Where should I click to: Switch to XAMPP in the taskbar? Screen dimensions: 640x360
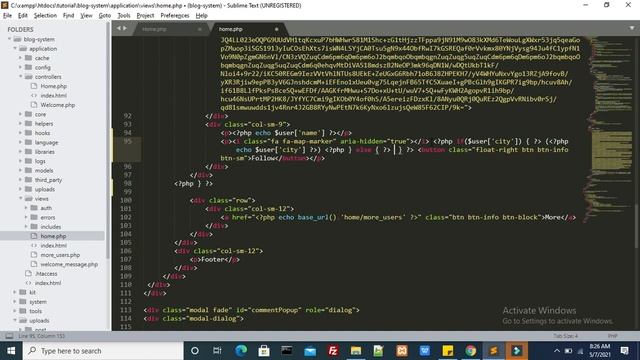[402, 351]
